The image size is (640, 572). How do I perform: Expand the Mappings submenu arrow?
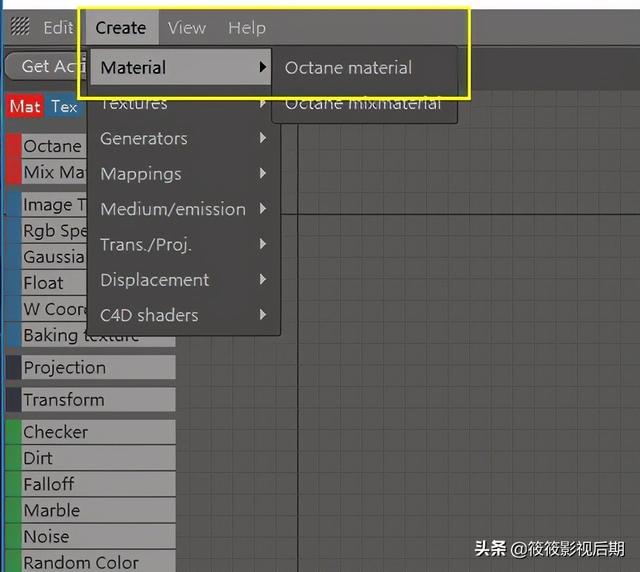(x=263, y=173)
